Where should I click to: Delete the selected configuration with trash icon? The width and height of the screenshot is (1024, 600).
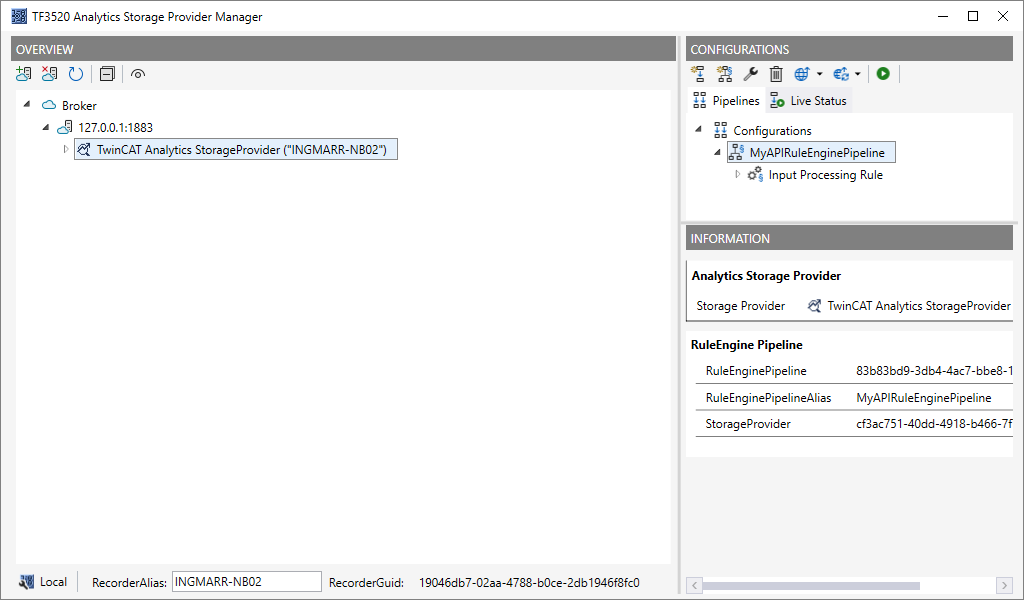click(776, 74)
